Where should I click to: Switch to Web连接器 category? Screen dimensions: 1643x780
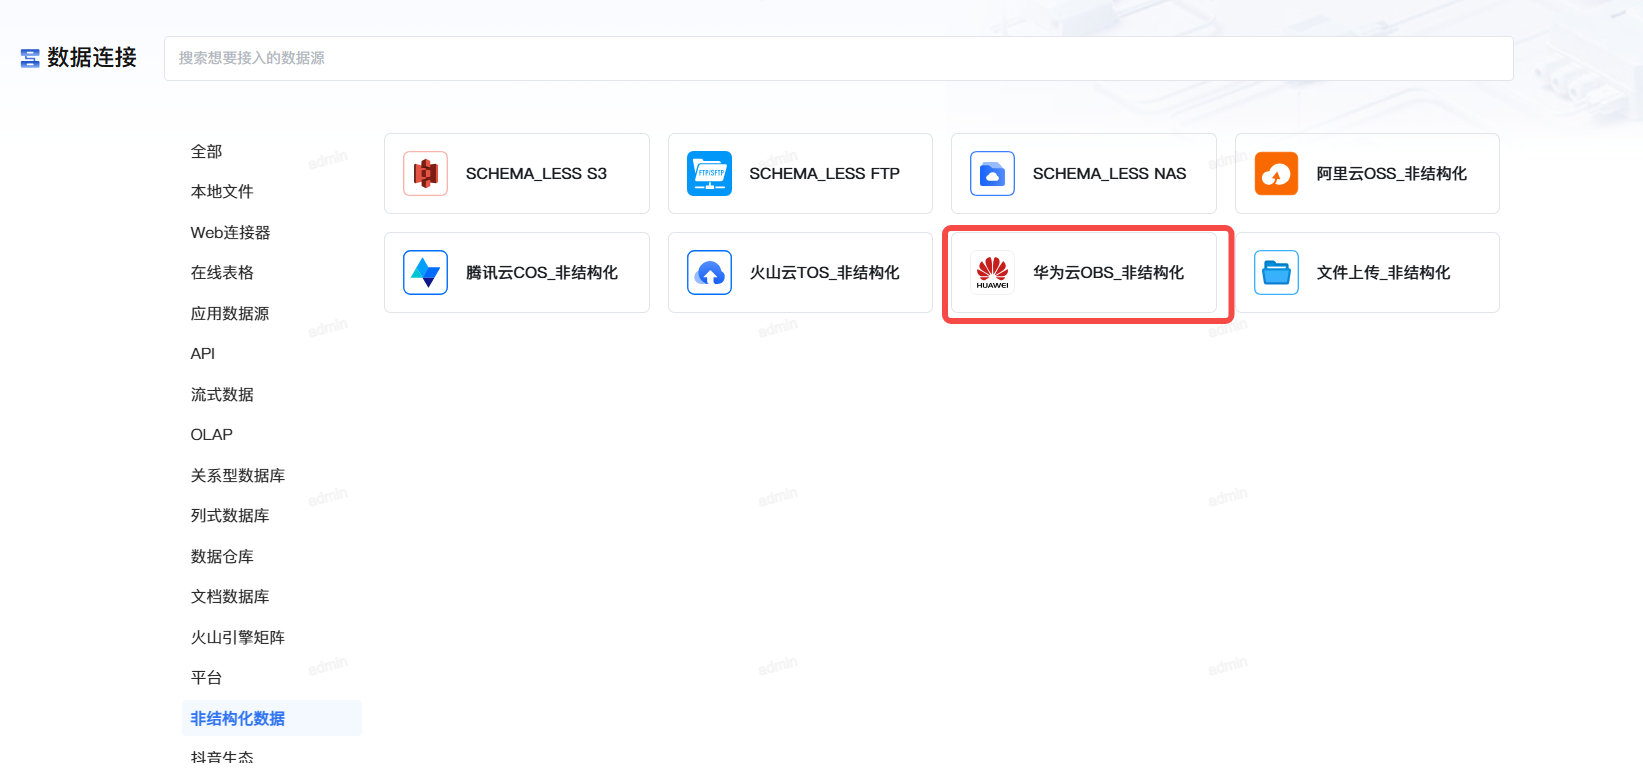coord(230,232)
